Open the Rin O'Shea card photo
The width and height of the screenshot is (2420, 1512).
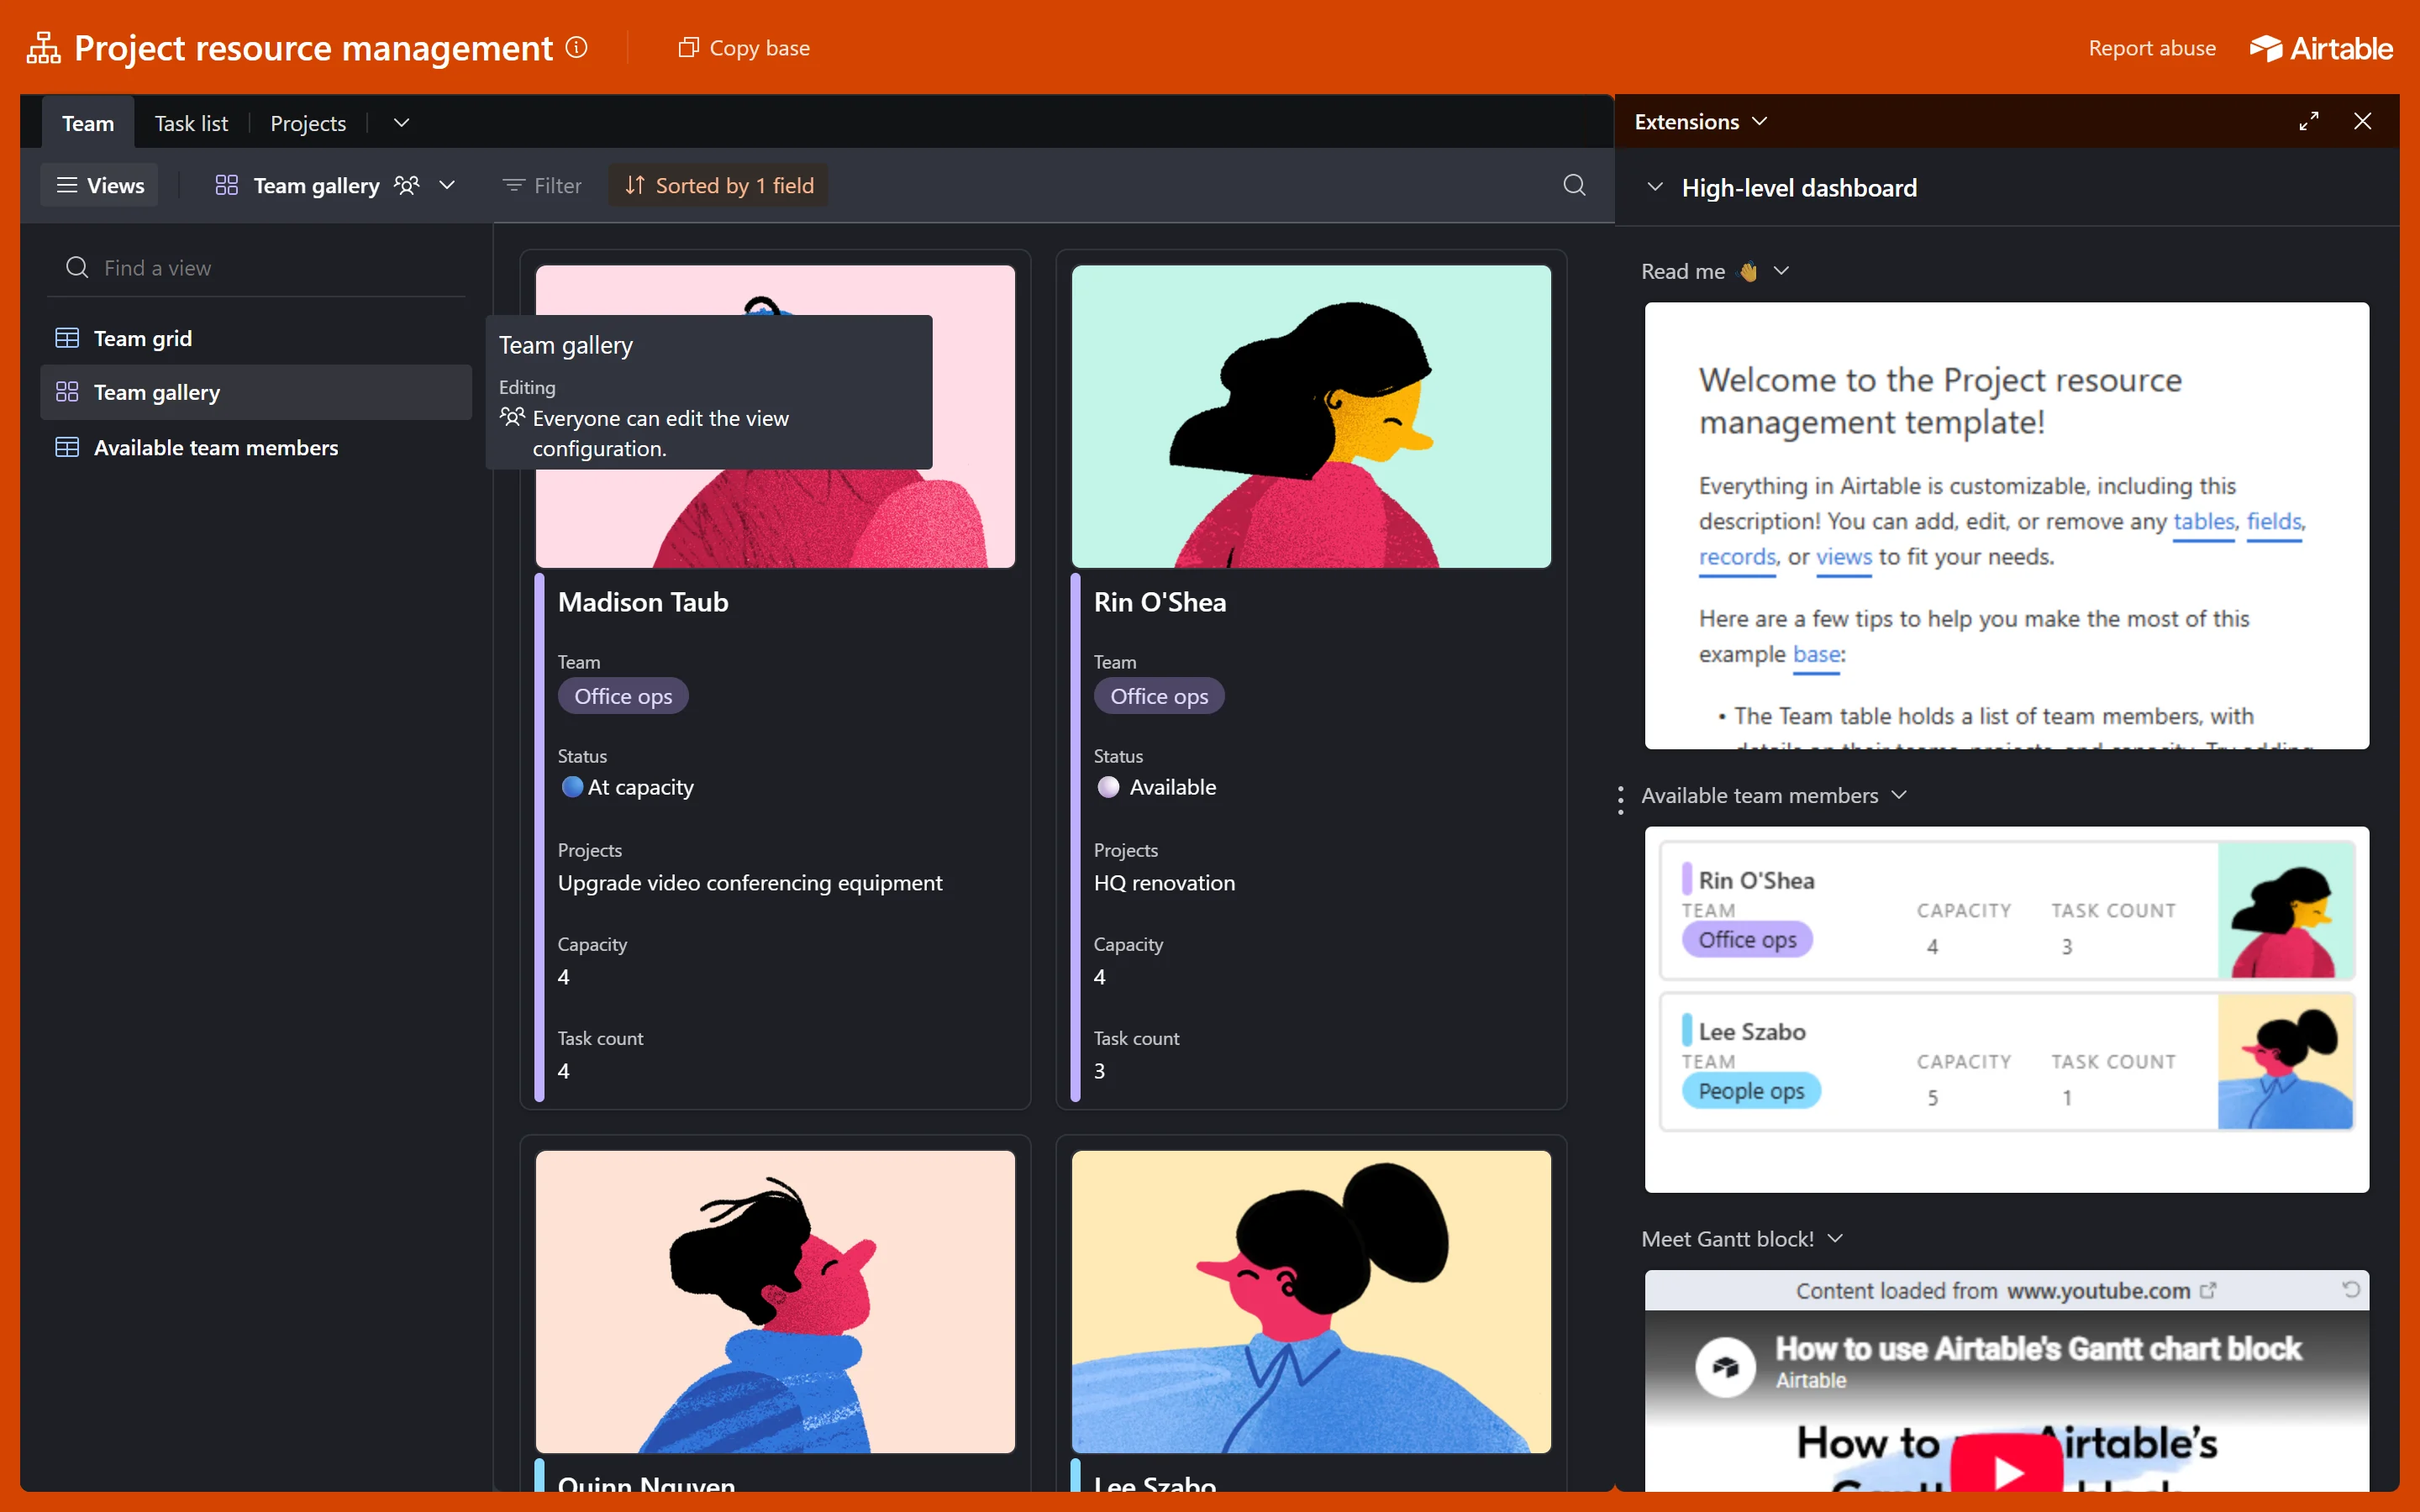pos(1311,417)
